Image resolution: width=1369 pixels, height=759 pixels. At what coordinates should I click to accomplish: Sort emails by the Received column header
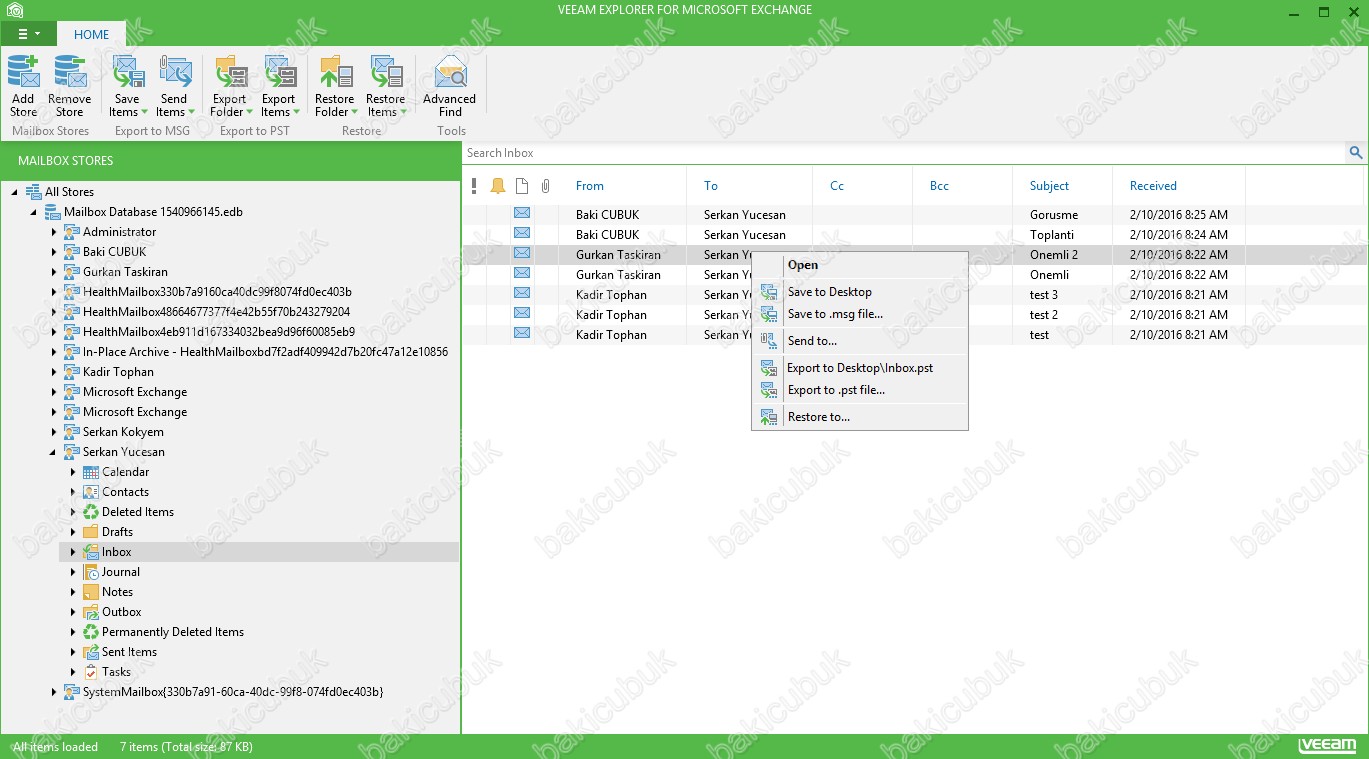click(1153, 186)
